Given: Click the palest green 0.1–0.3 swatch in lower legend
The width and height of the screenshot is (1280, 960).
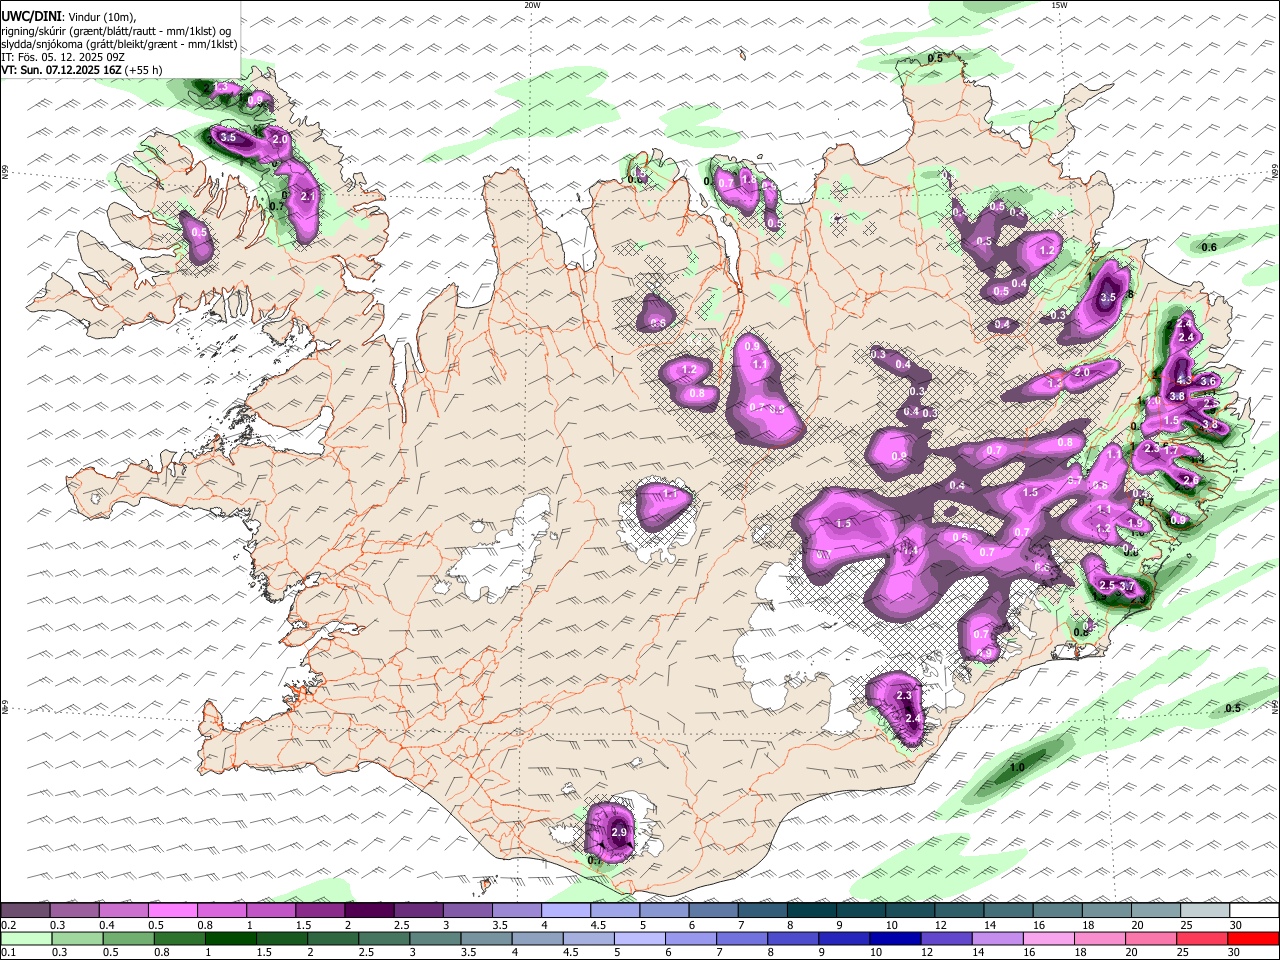Looking at the screenshot, I should click(x=26, y=939).
